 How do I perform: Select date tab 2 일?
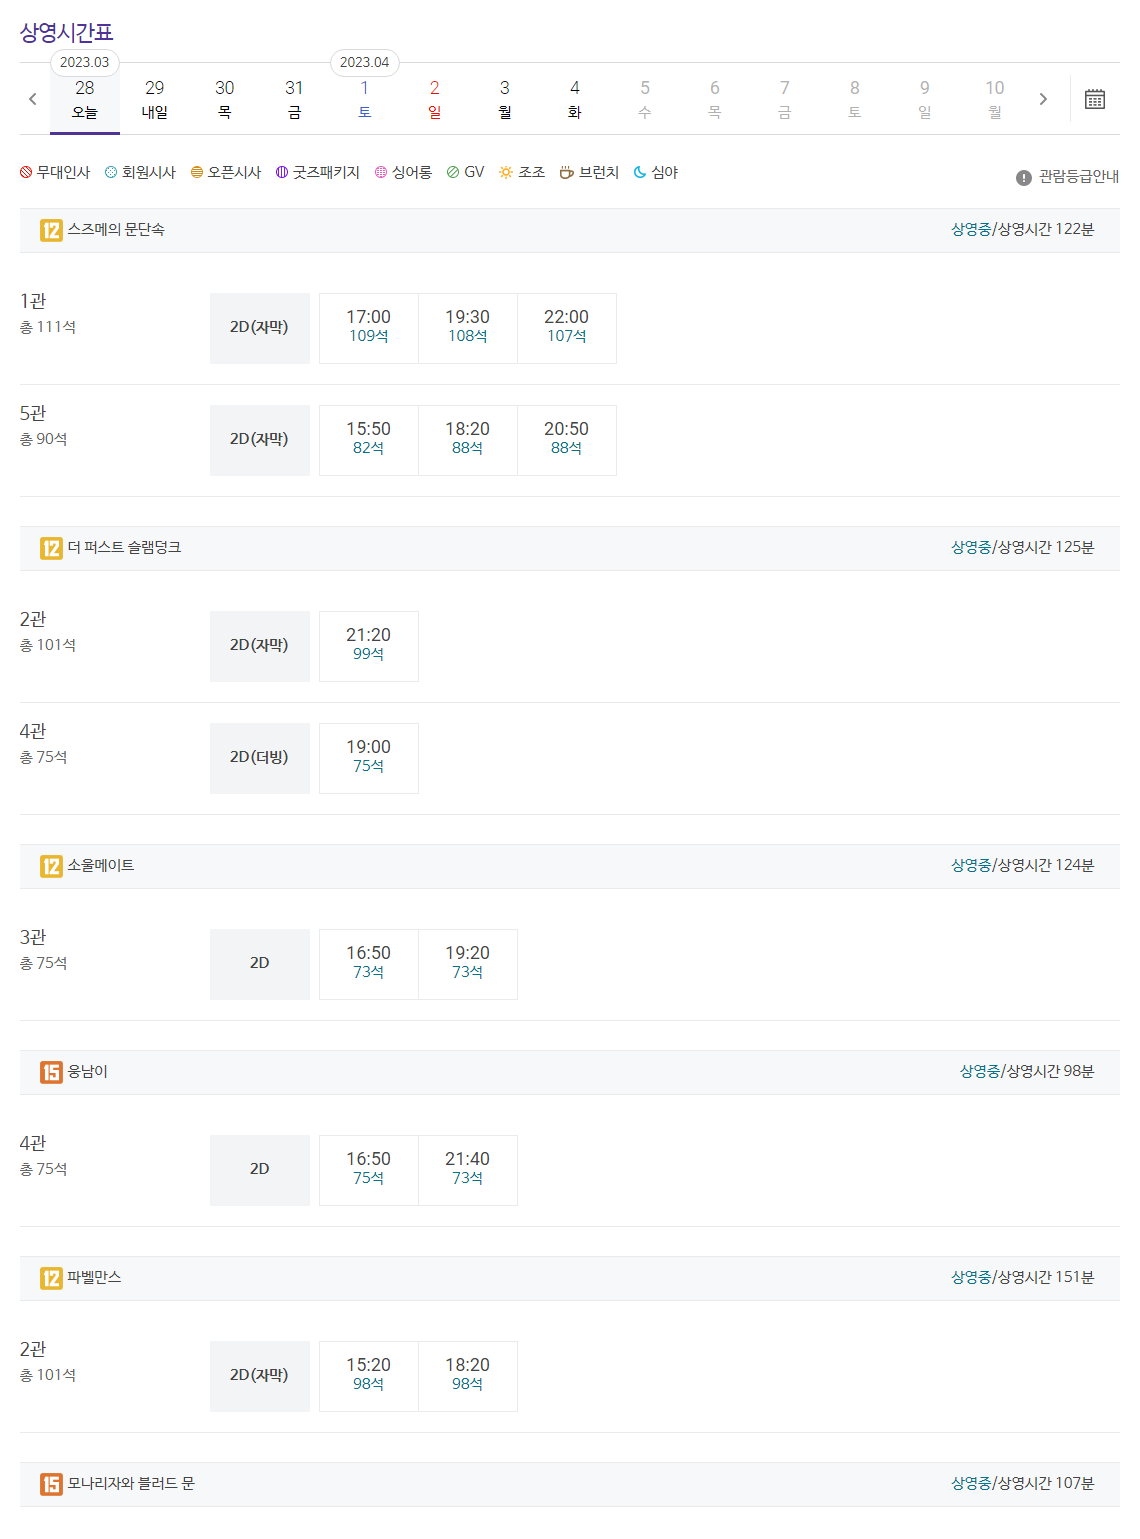(x=435, y=100)
